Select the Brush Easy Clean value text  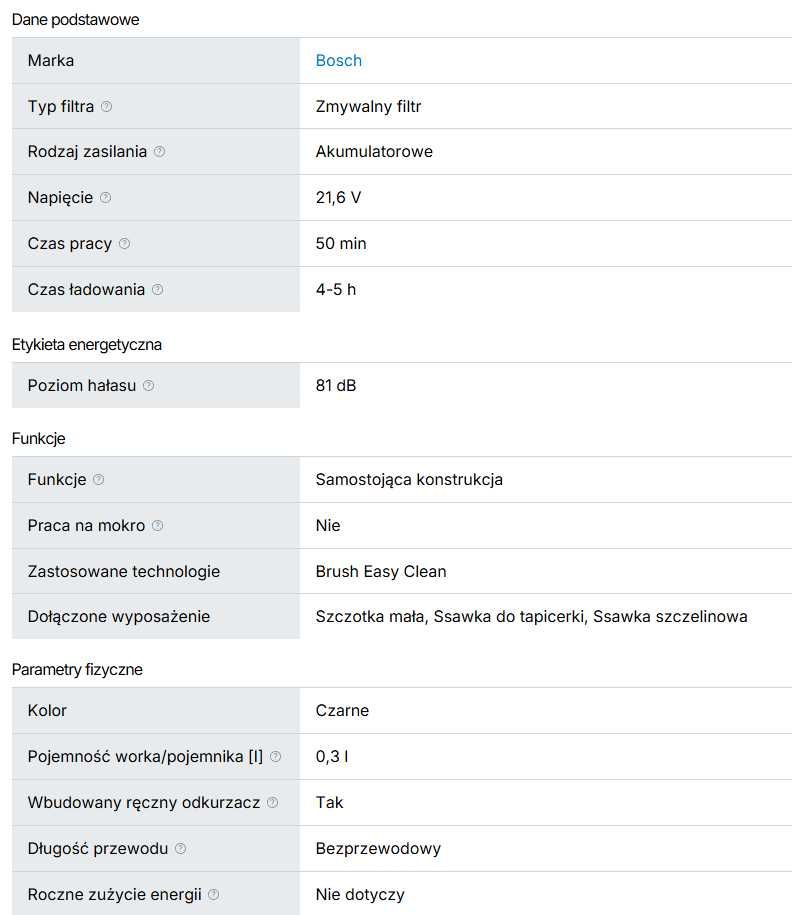381,571
